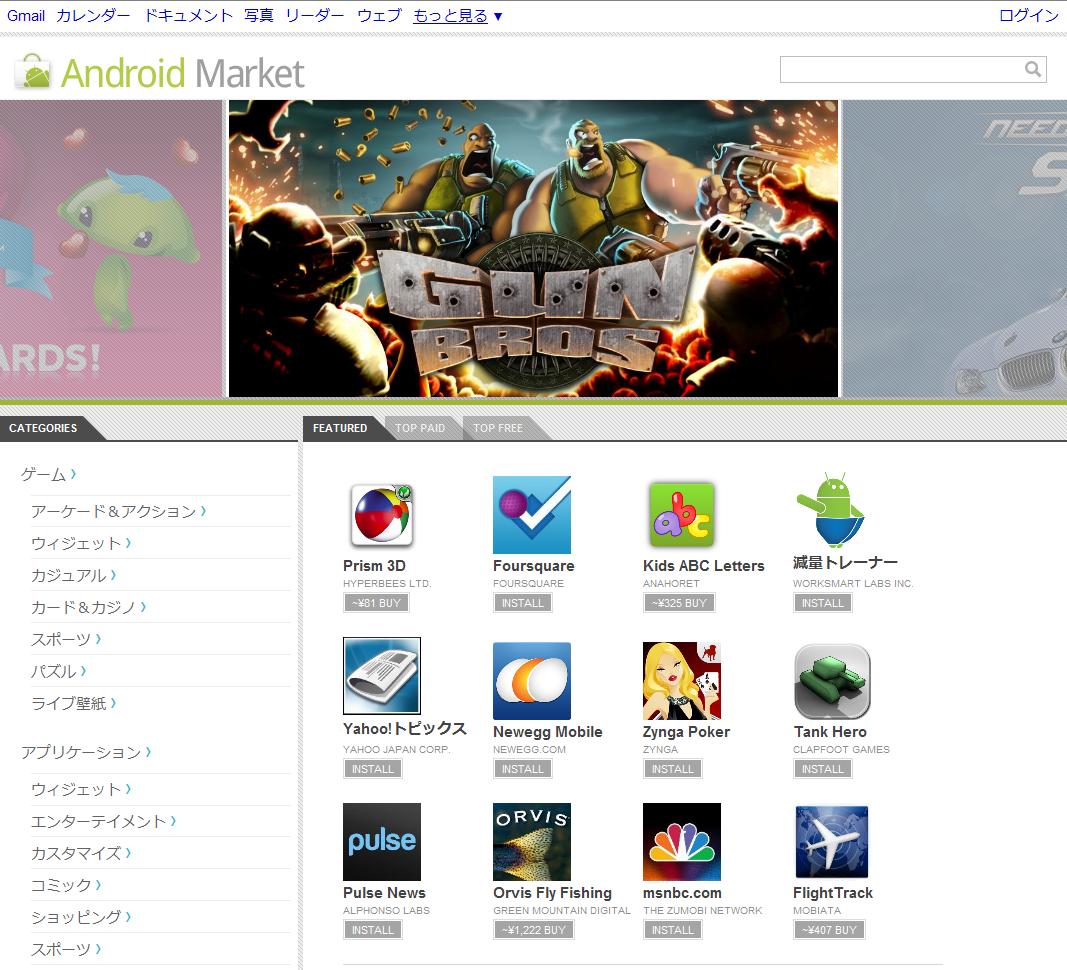Open Gmail from the top bar
1067x970 pixels.
26,16
